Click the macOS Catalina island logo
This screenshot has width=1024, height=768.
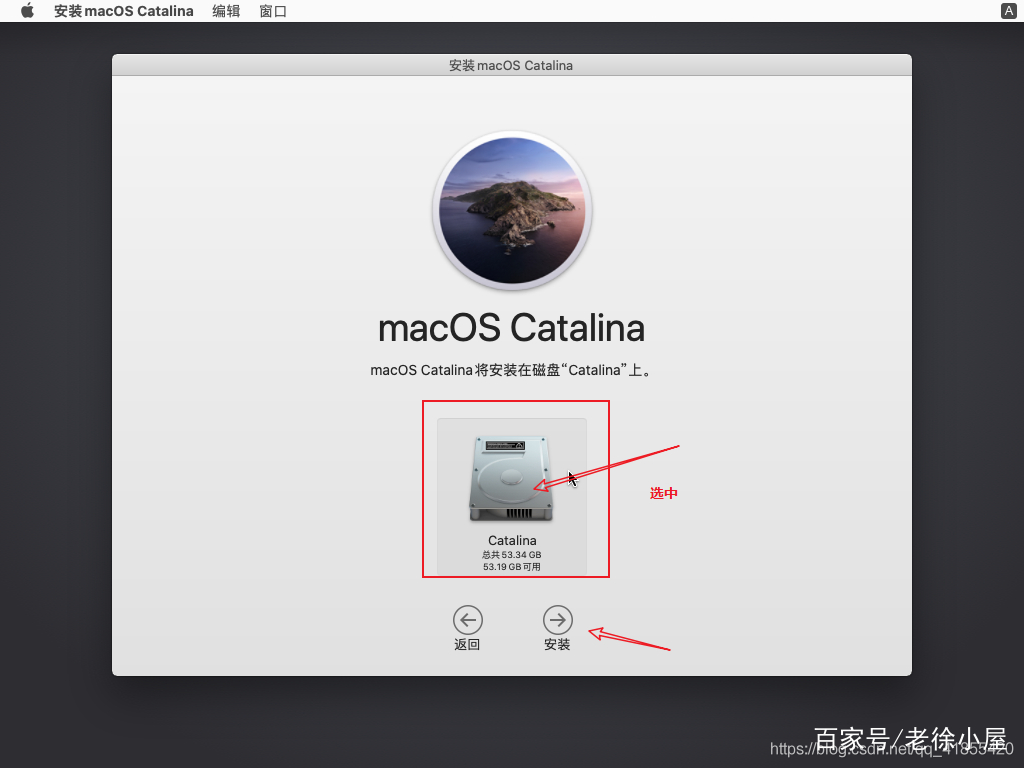(512, 210)
